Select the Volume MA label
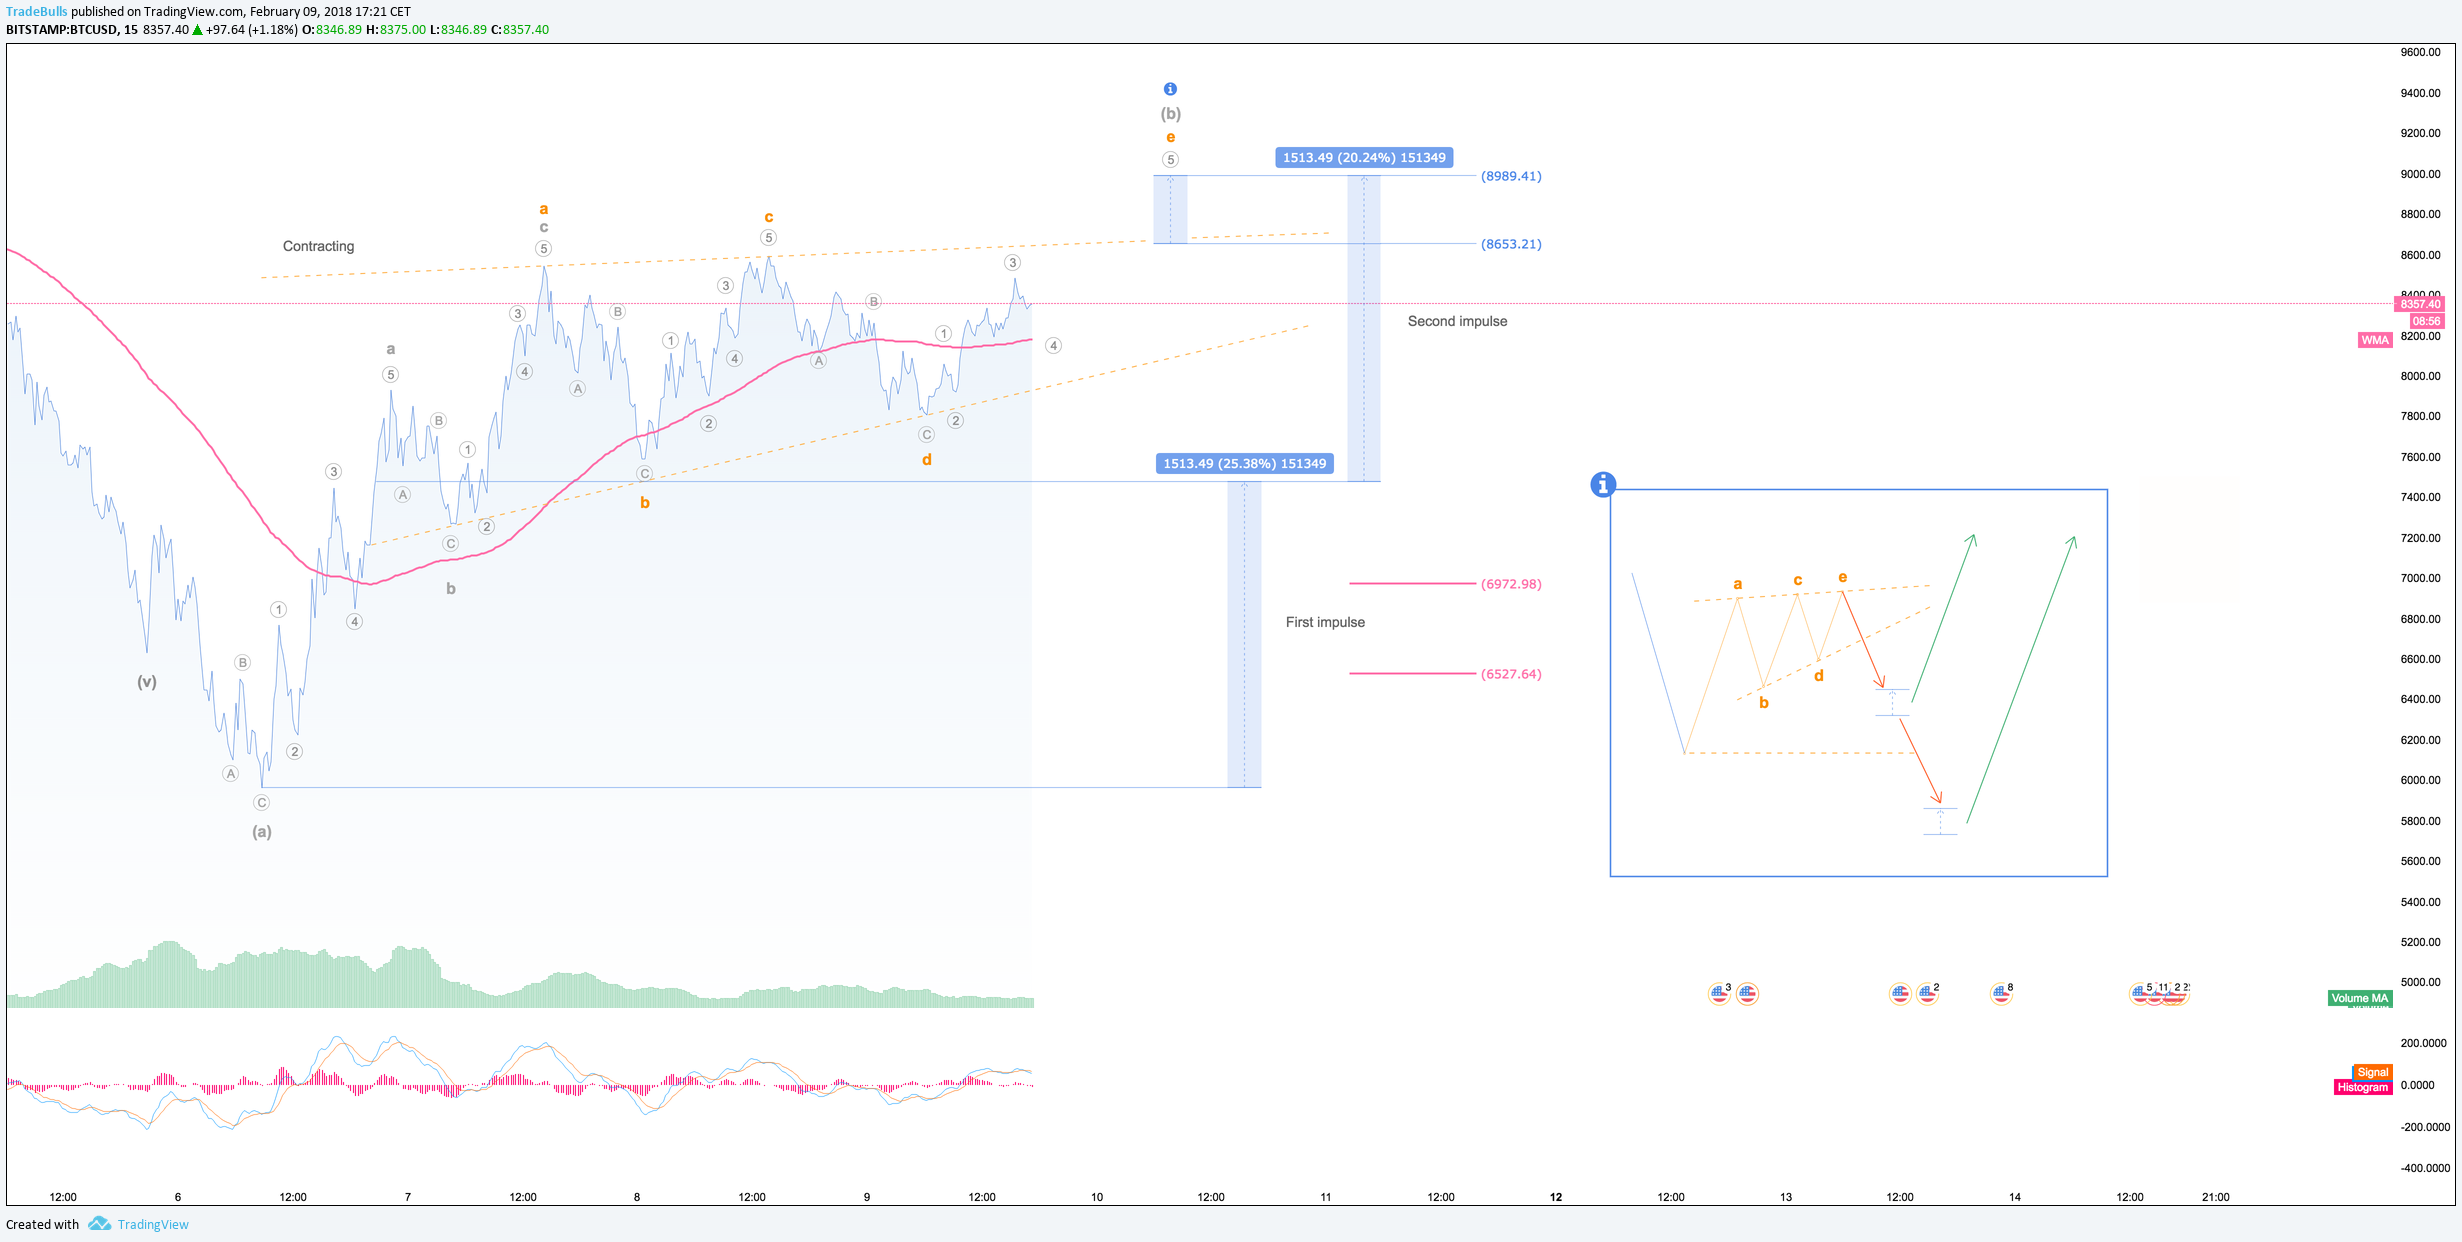 [x=2359, y=998]
